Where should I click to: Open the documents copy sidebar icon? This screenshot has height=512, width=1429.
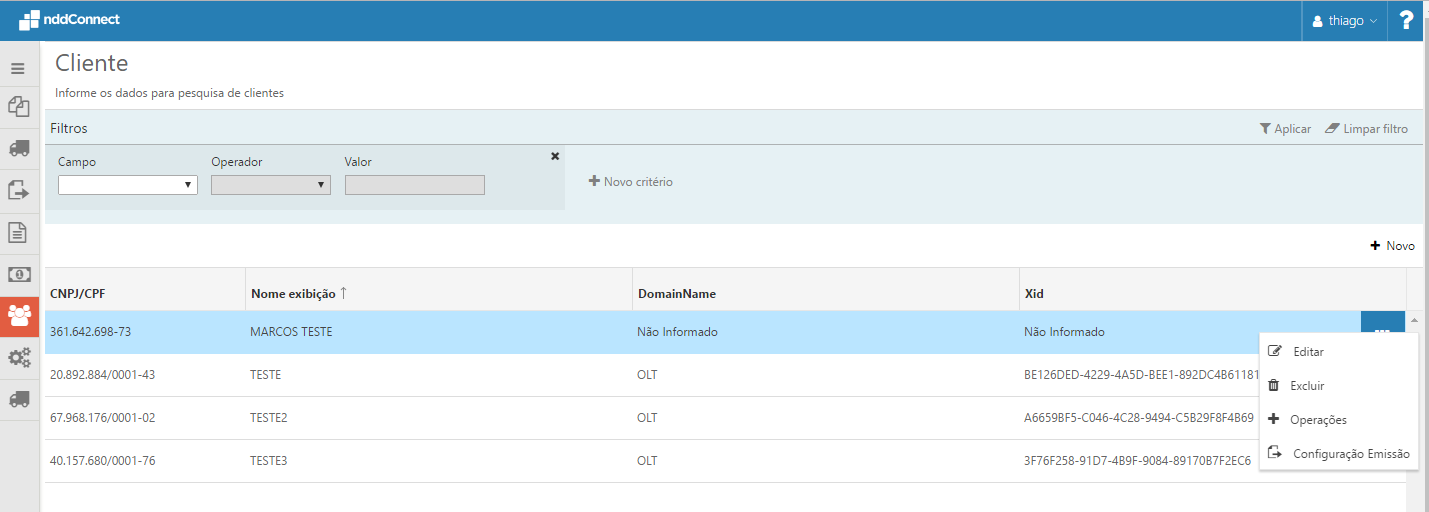click(x=18, y=106)
